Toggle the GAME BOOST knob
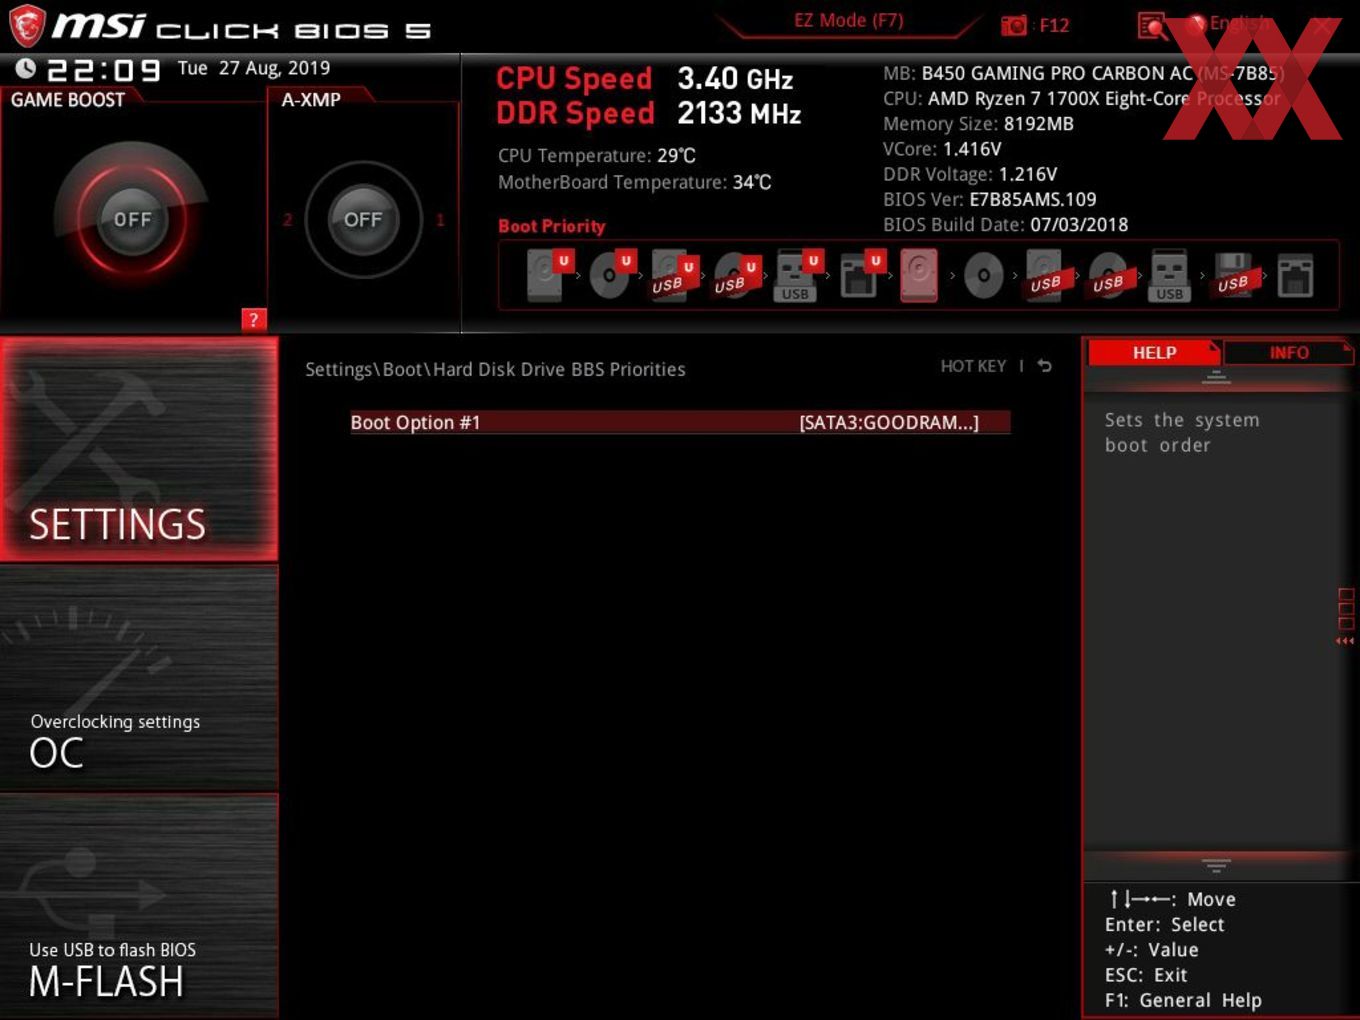 (132, 219)
